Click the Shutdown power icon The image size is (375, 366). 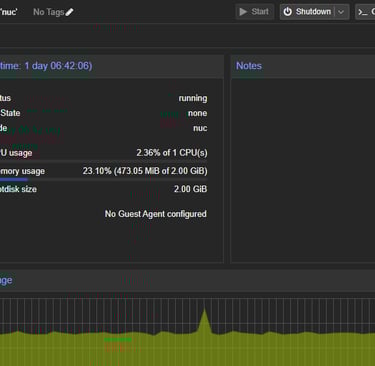[x=287, y=12]
